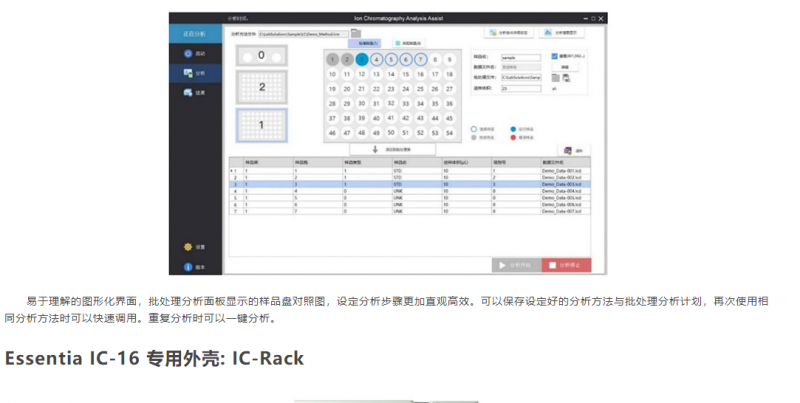The height and width of the screenshot is (403, 800).
Task: Select sample tray number 1
Action: (261, 125)
